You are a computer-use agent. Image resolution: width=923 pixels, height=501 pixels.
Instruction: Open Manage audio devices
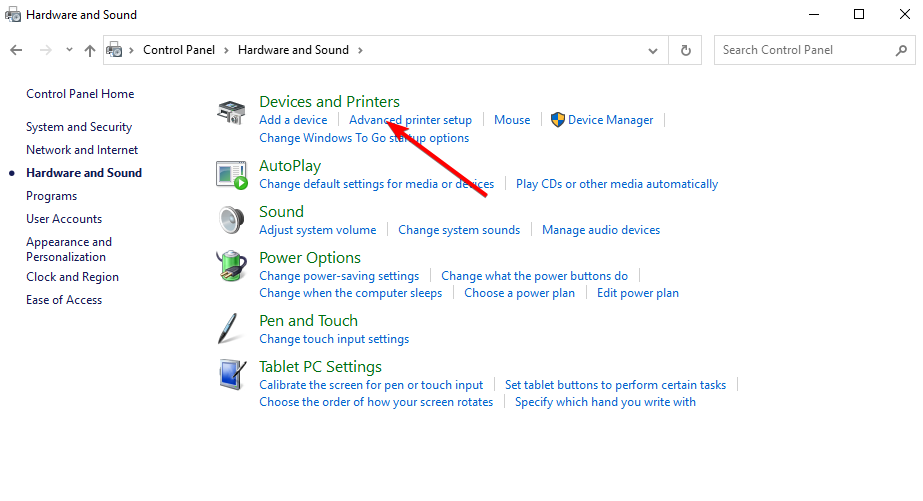pyautogui.click(x=601, y=230)
